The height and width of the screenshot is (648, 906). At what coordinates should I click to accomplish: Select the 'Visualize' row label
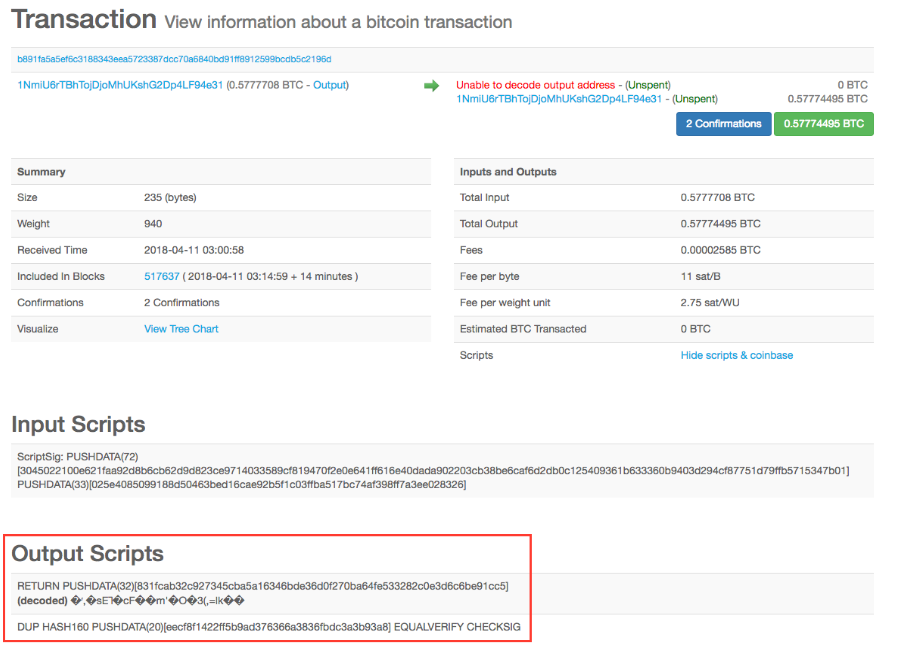tap(38, 329)
